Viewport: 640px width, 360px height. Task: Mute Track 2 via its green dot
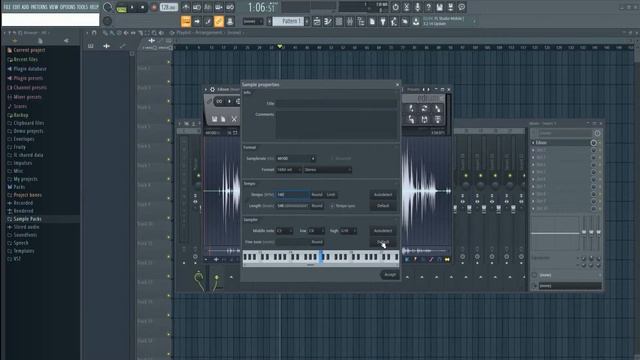click(169, 82)
